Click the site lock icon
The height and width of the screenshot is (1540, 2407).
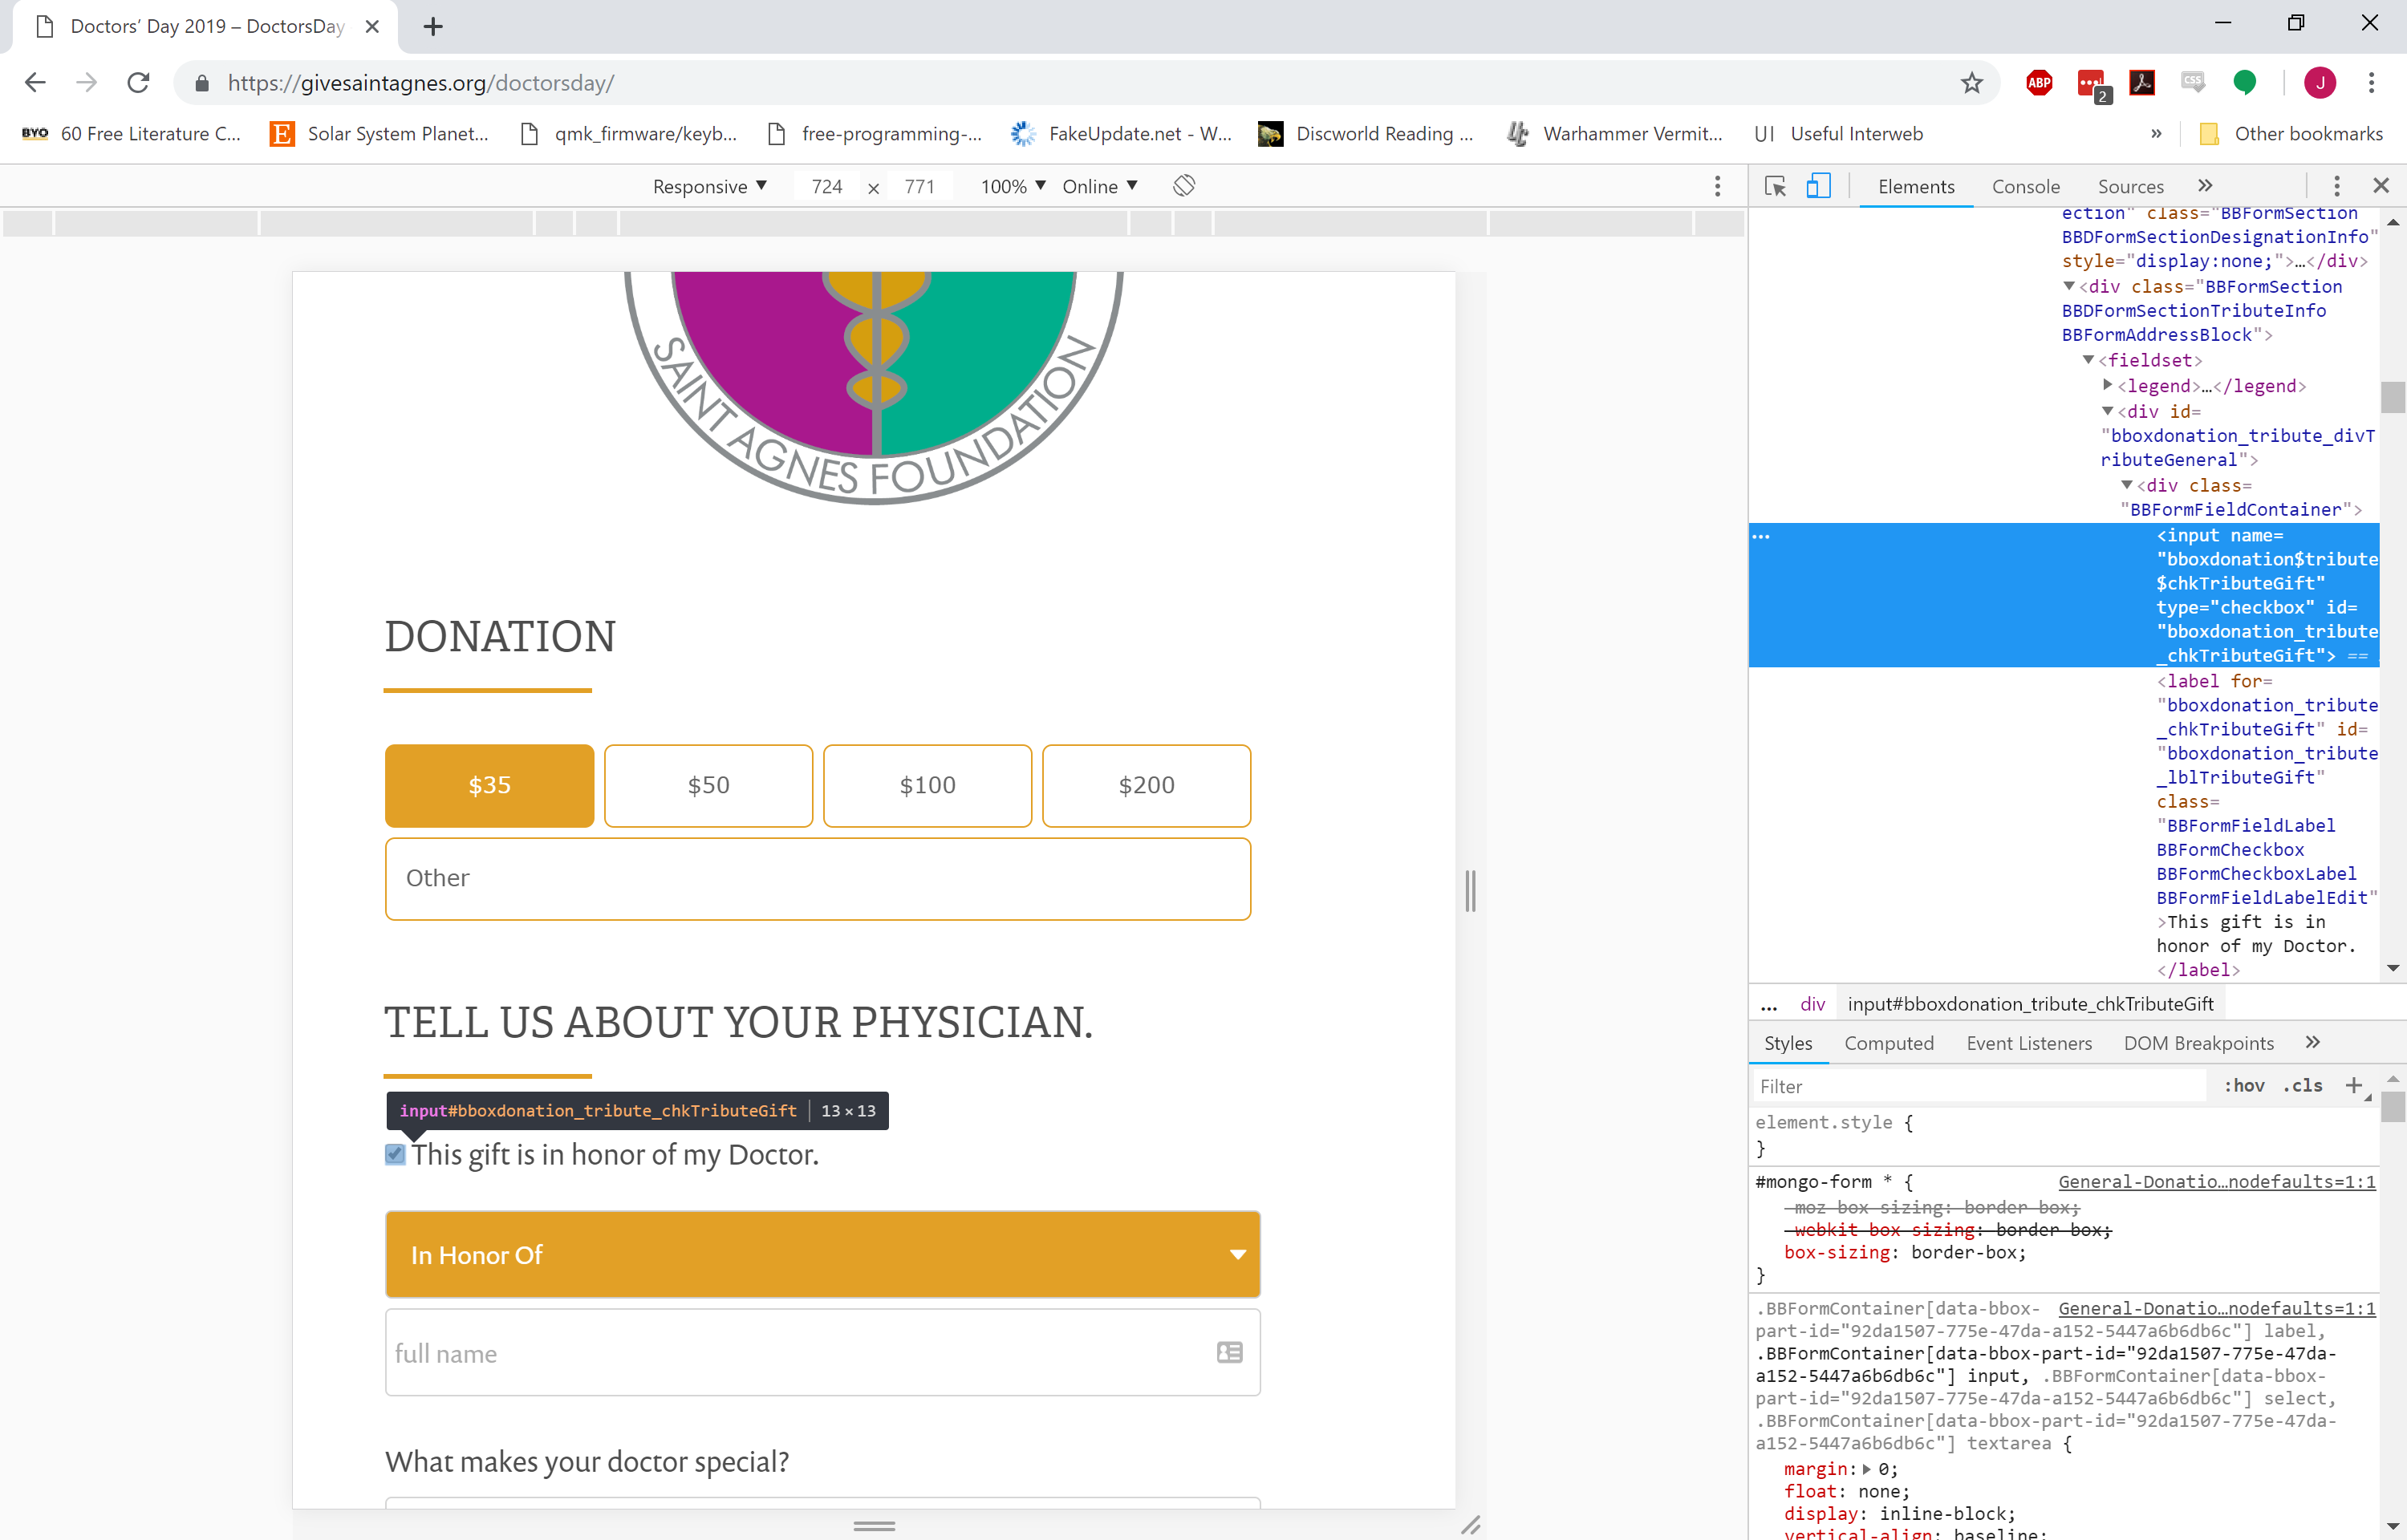tap(201, 83)
